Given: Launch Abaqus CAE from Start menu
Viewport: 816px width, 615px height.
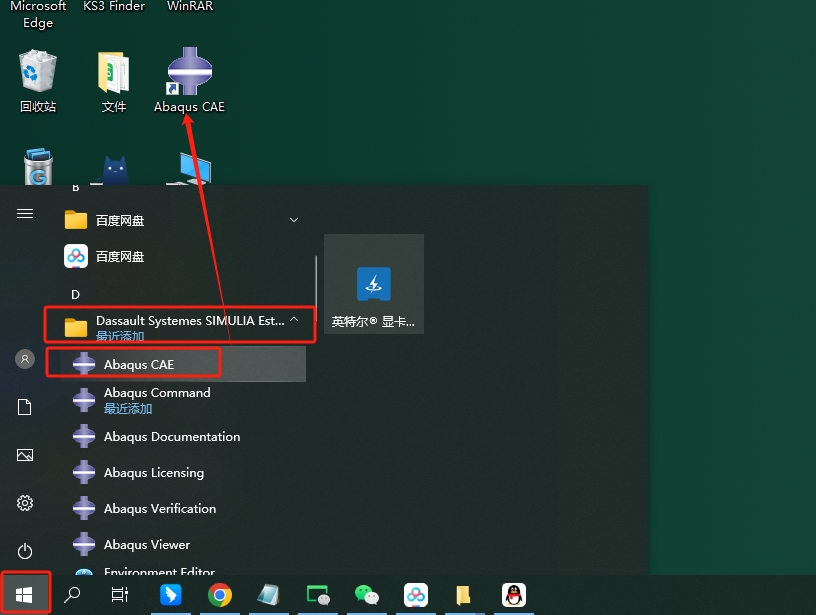Looking at the screenshot, I should point(139,365).
